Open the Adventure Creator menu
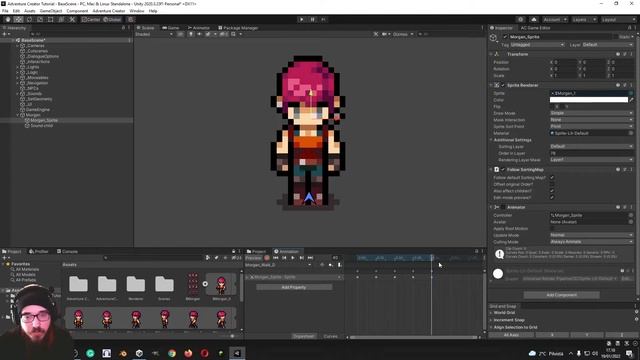640x360 pixels. point(109,11)
